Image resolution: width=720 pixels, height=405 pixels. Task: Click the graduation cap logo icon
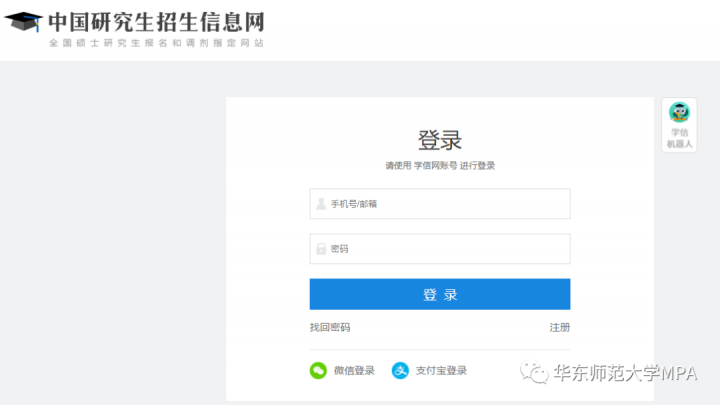23,22
